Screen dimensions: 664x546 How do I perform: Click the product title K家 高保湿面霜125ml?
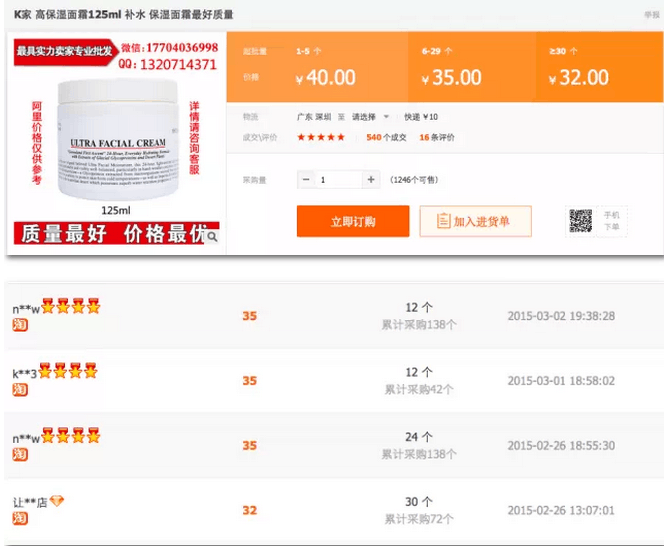click(124, 14)
